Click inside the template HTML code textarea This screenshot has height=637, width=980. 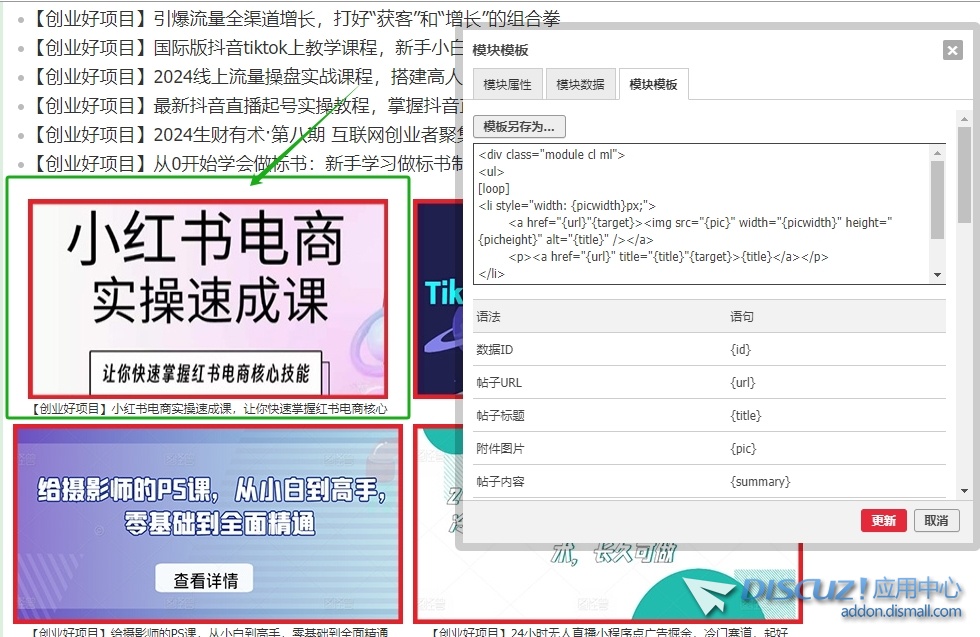click(x=700, y=213)
